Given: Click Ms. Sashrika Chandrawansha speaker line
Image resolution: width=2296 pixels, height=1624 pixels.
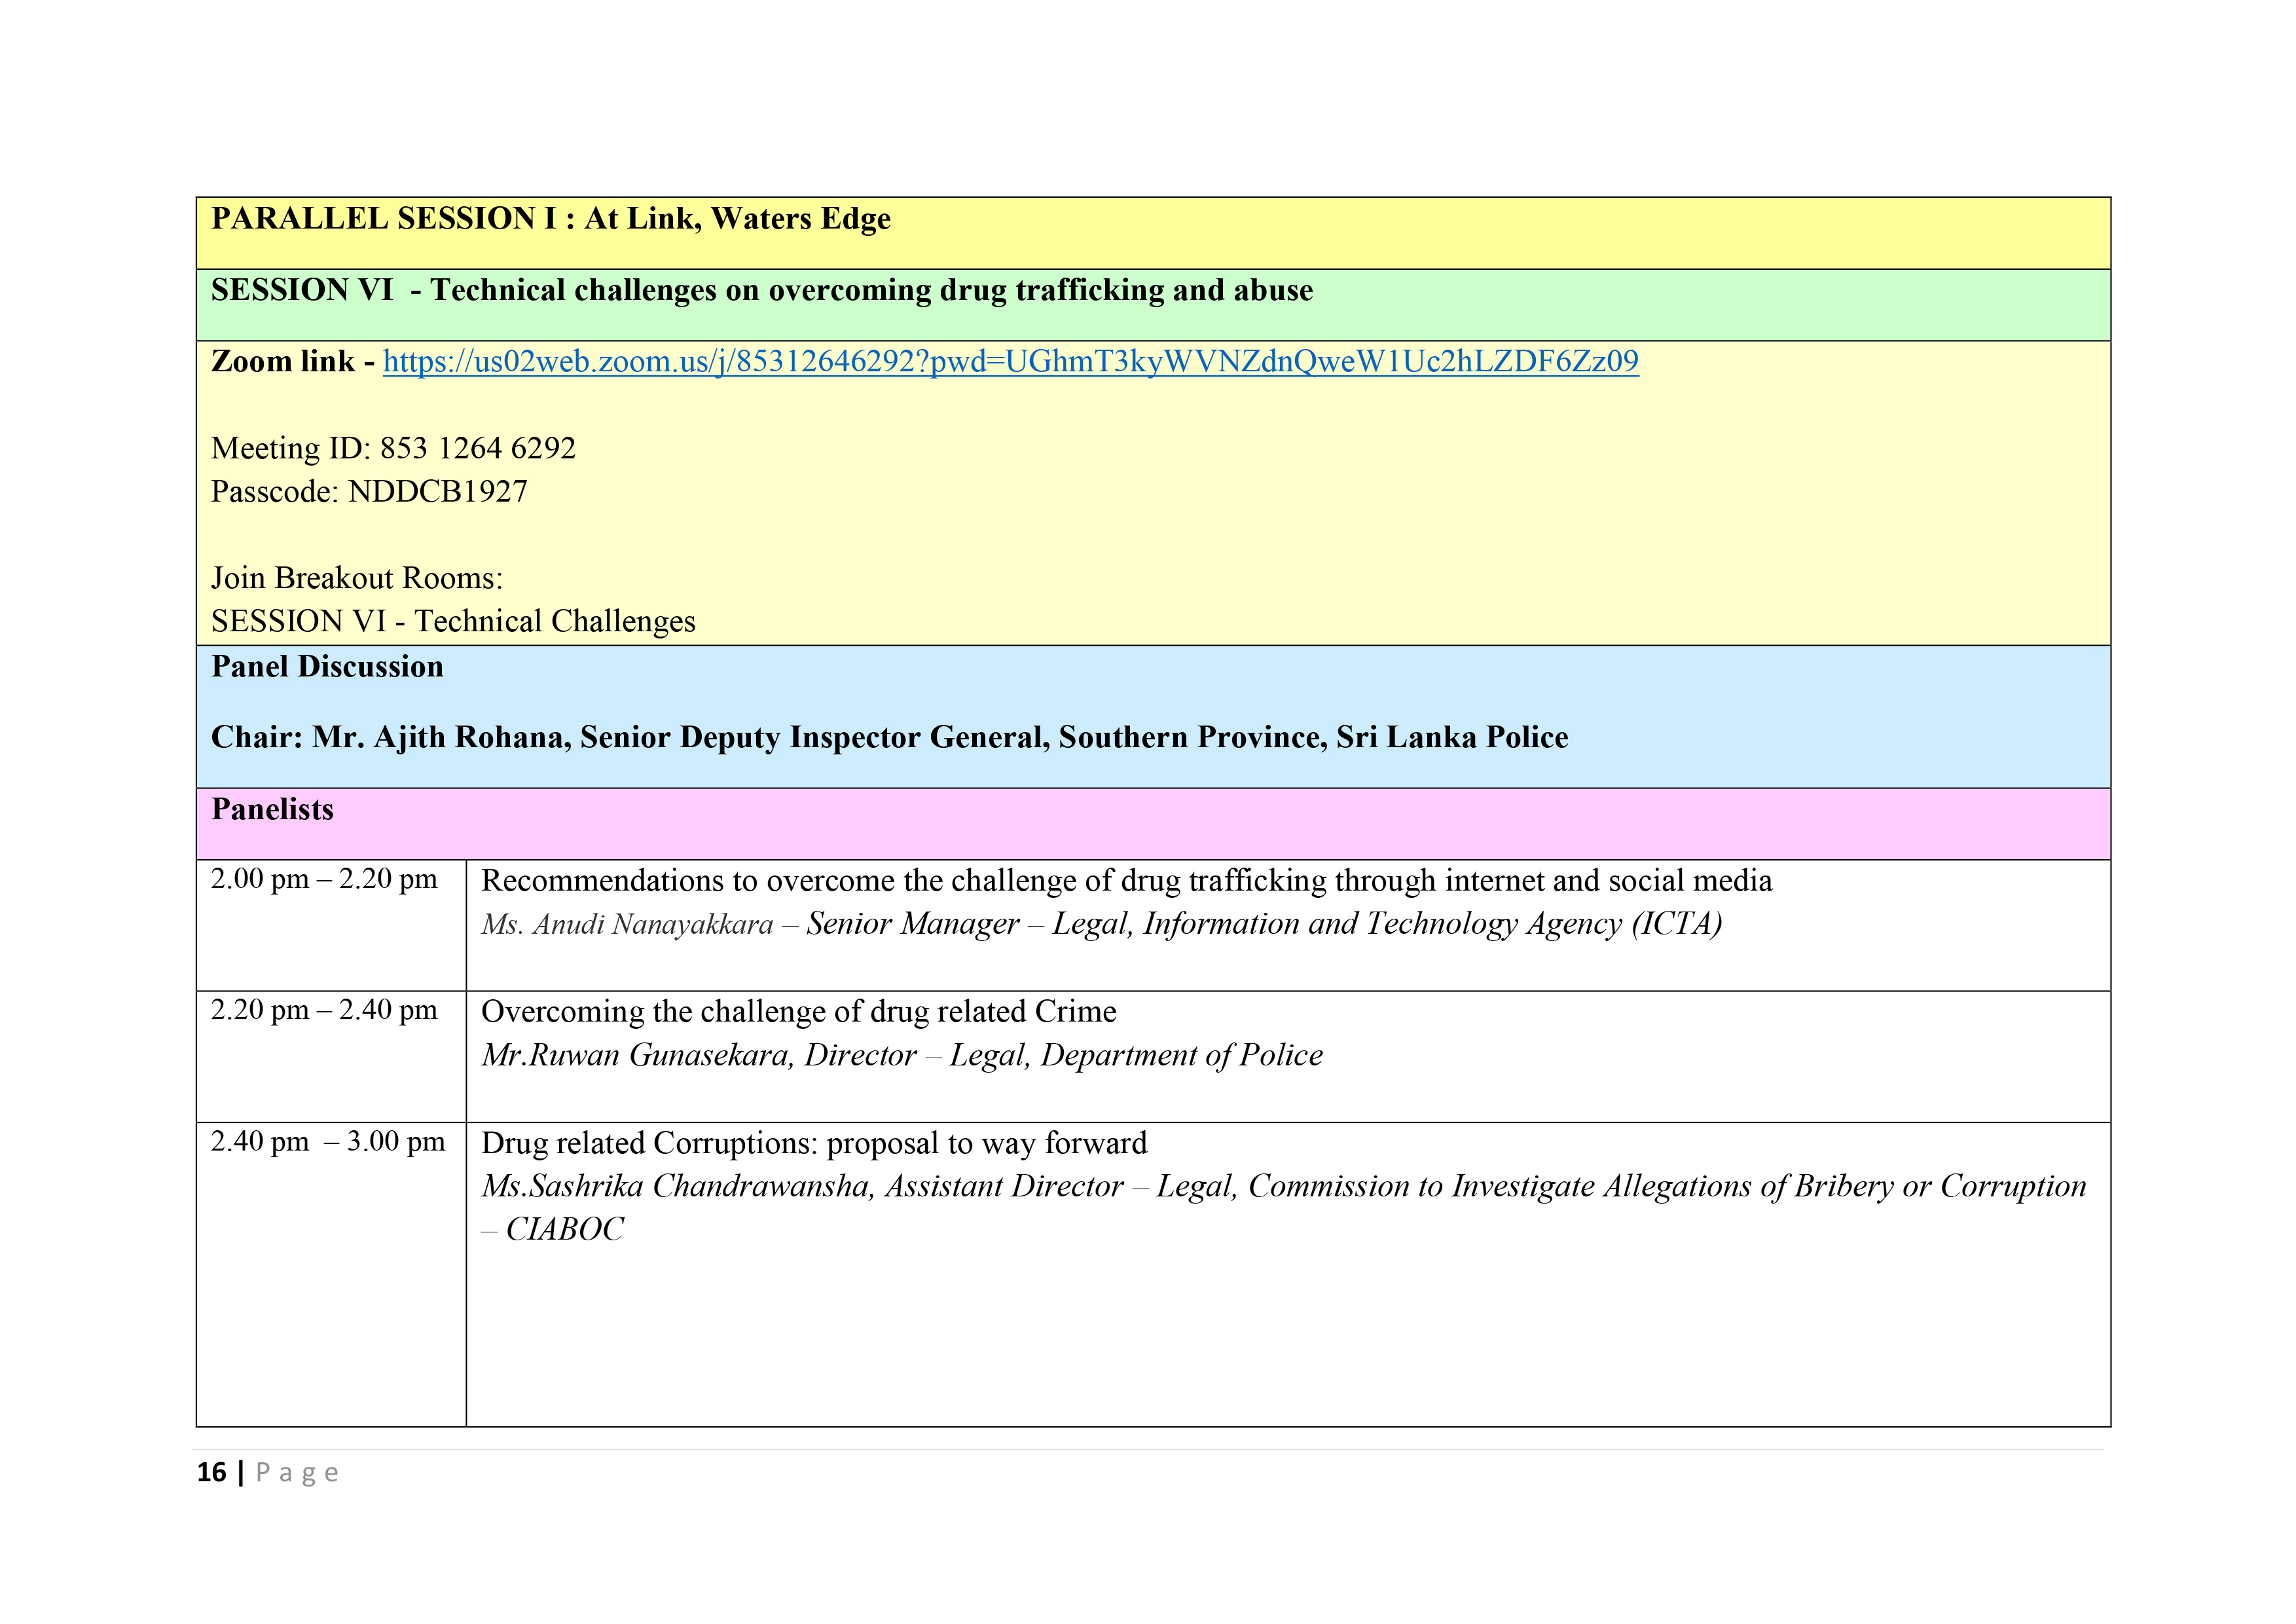Looking at the screenshot, I should (1283, 1186).
